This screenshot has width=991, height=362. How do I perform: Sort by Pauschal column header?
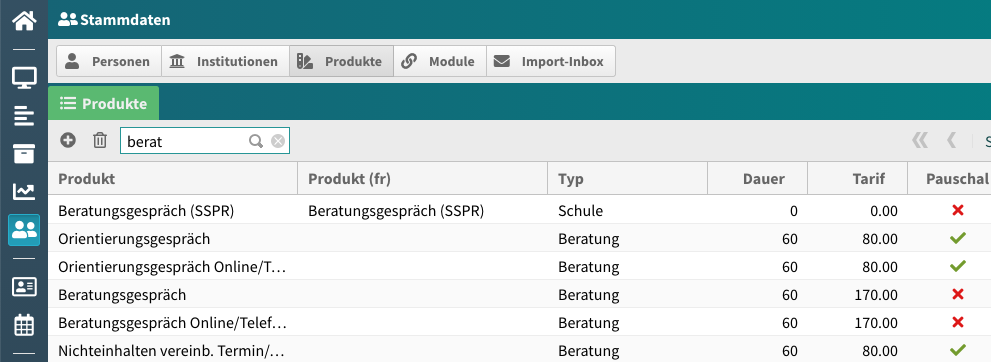click(949, 179)
